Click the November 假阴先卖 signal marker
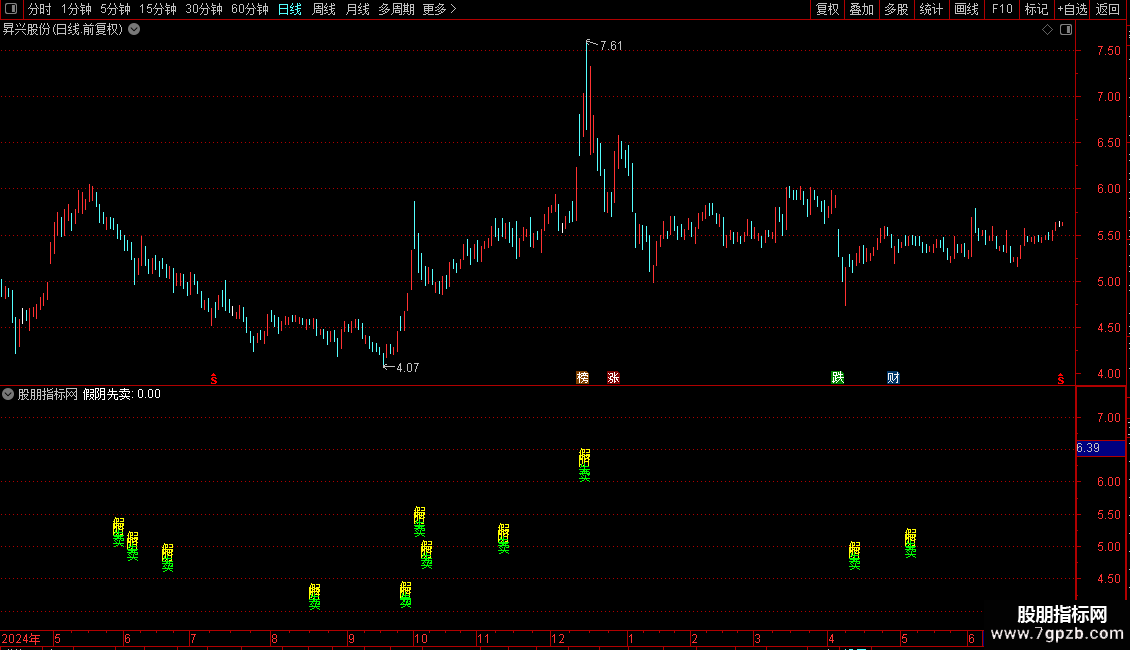The image size is (1130, 650). tap(504, 539)
